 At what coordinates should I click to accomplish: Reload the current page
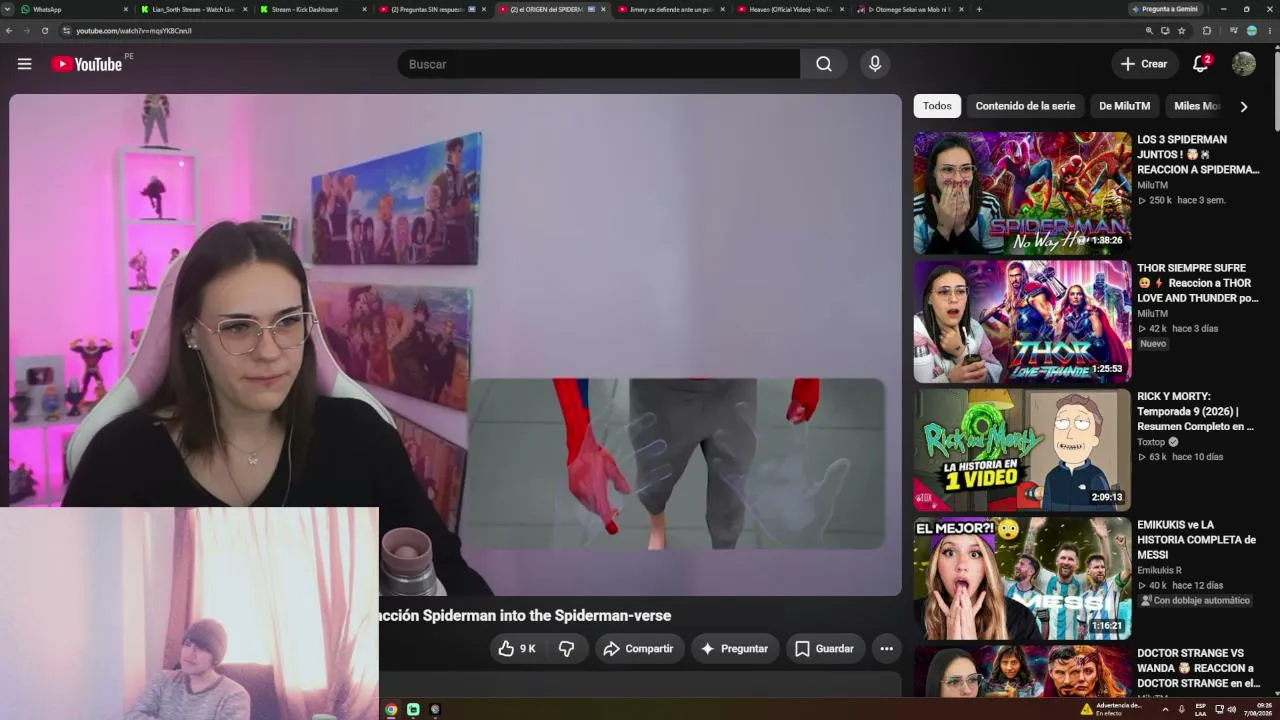45,31
